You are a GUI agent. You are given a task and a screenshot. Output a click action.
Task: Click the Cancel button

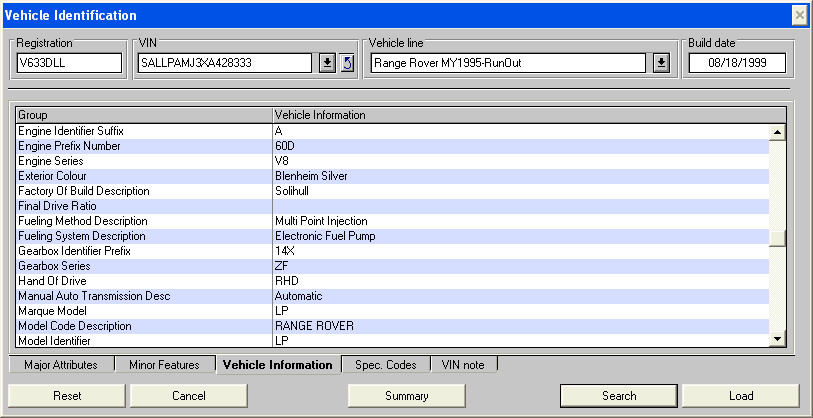pos(189,396)
